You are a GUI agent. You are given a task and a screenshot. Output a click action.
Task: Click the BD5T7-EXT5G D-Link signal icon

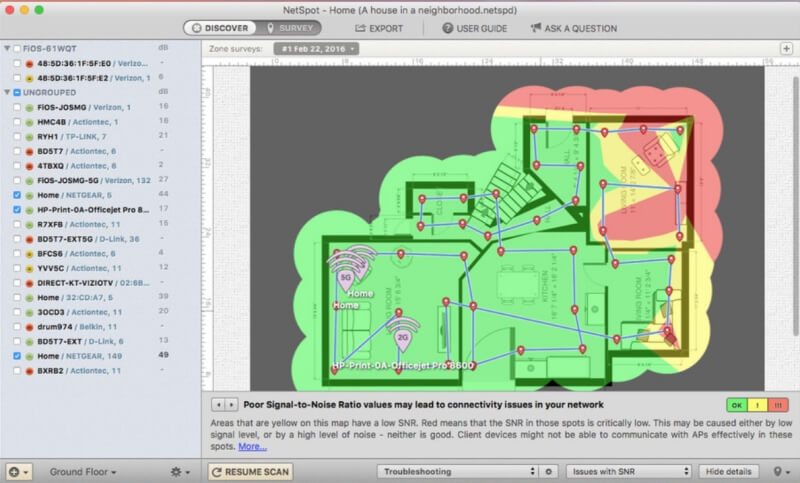[x=30, y=239]
